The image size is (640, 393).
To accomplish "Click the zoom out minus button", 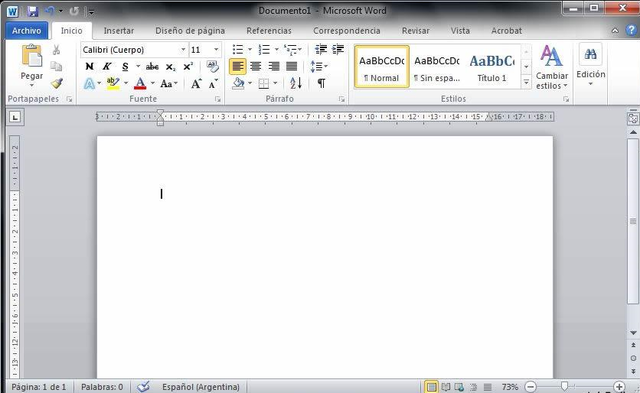I will [x=530, y=386].
